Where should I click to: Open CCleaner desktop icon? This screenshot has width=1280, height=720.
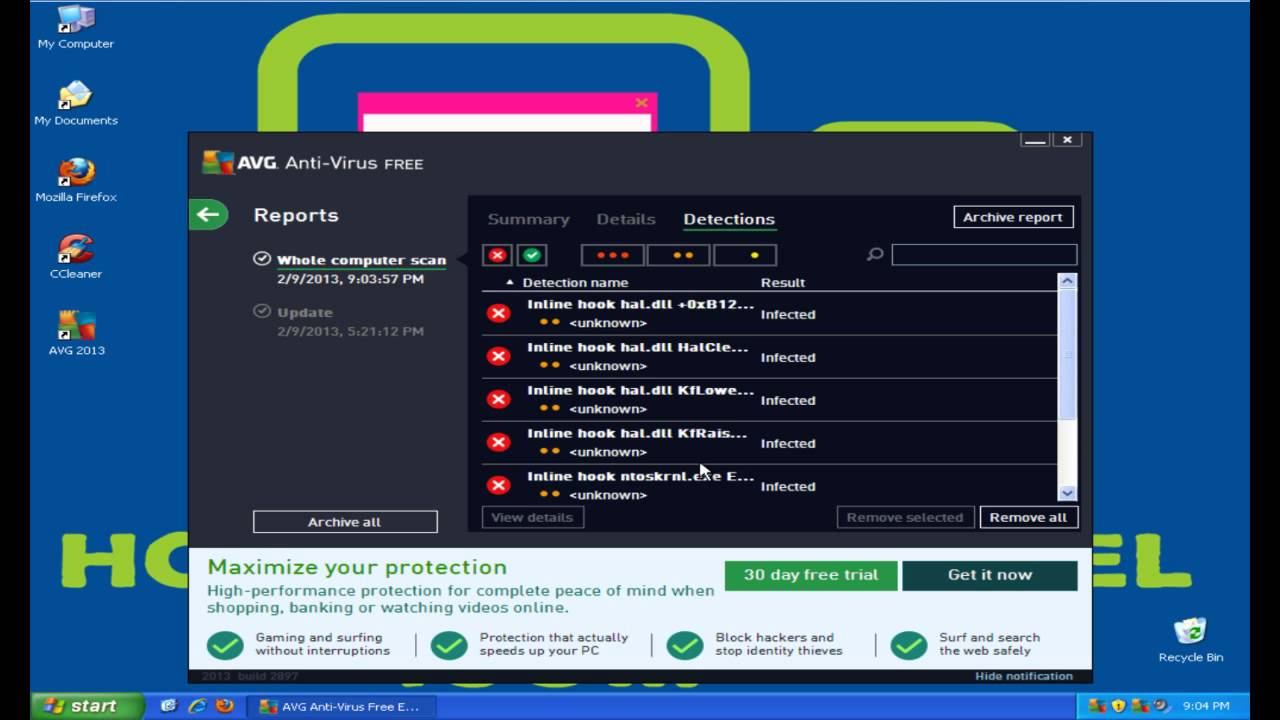[x=76, y=257]
